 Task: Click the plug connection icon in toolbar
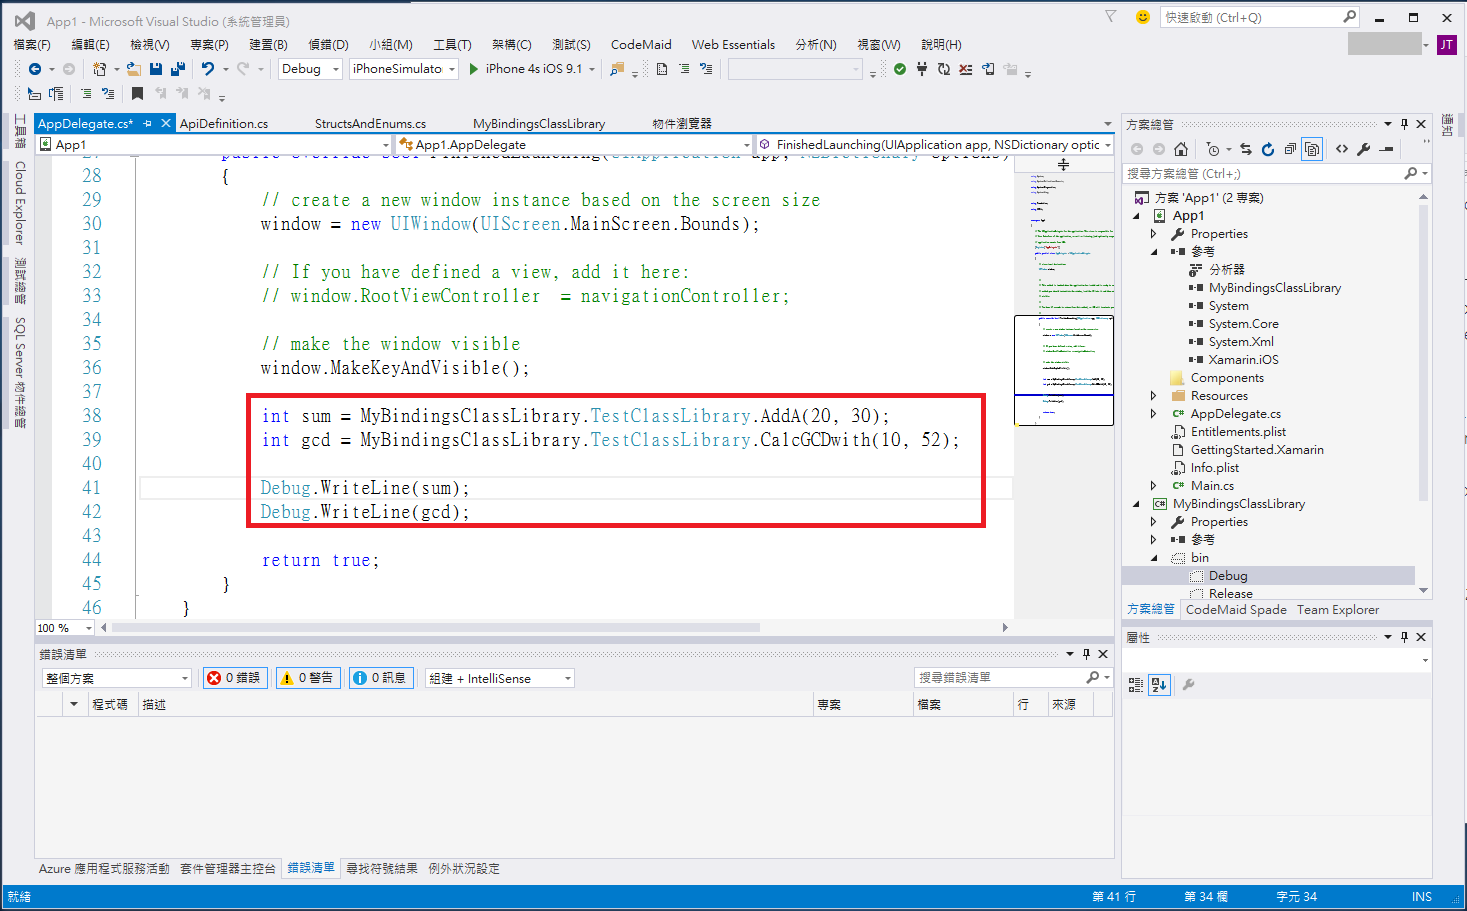pyautogui.click(x=922, y=69)
